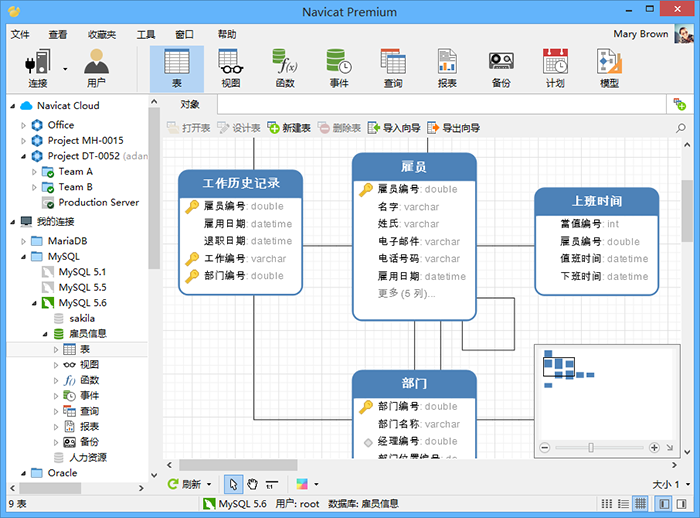Open the 视图 views toolbar button
This screenshot has height=518, width=700.
[231, 68]
